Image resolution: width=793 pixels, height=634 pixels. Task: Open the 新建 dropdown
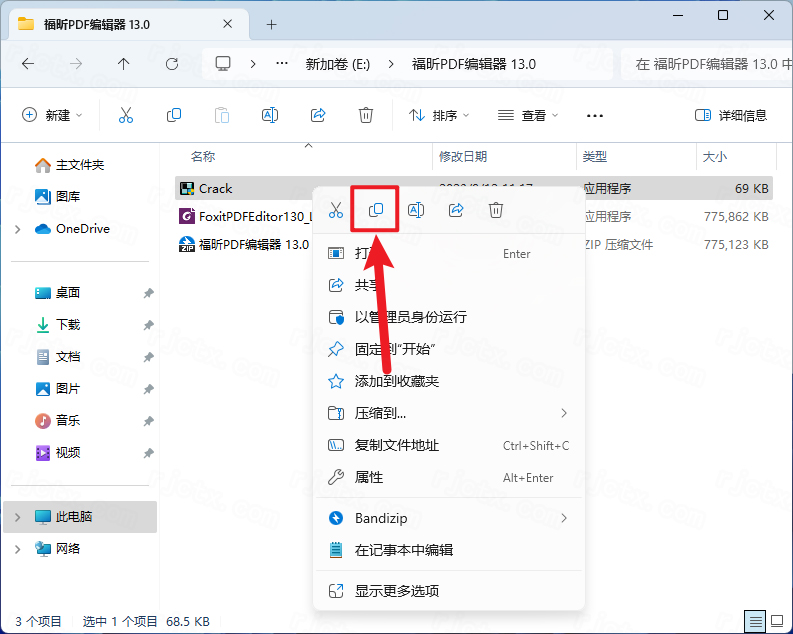[x=52, y=115]
